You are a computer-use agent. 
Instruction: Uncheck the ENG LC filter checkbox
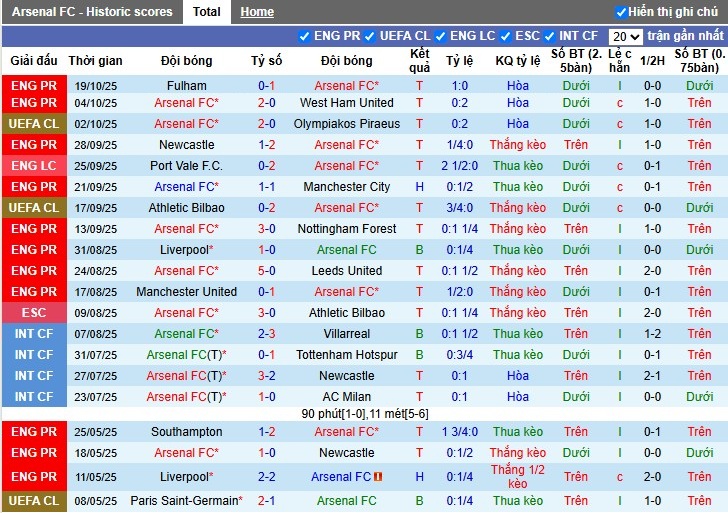coord(442,36)
